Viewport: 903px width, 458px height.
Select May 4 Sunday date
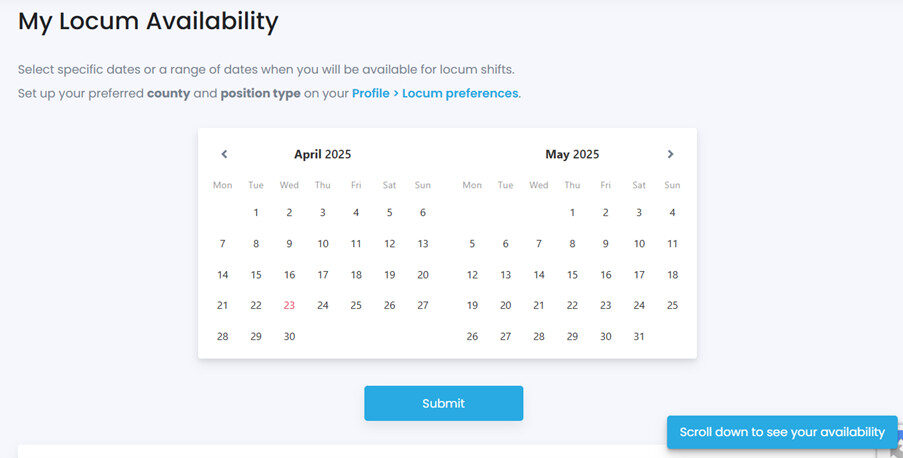[672, 212]
